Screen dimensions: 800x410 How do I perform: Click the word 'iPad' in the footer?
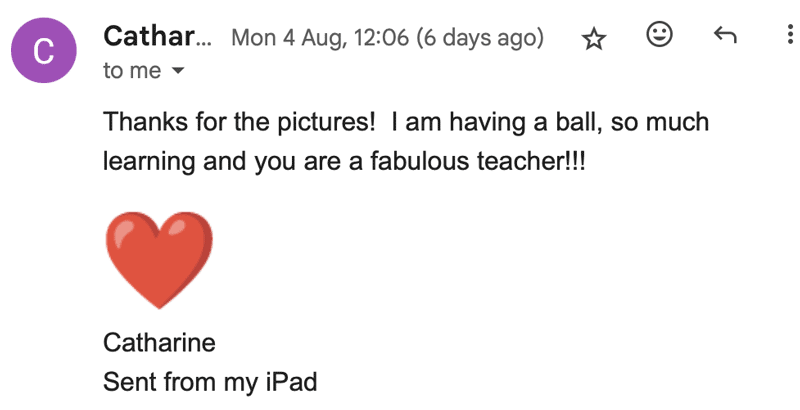pyautogui.click(x=290, y=382)
